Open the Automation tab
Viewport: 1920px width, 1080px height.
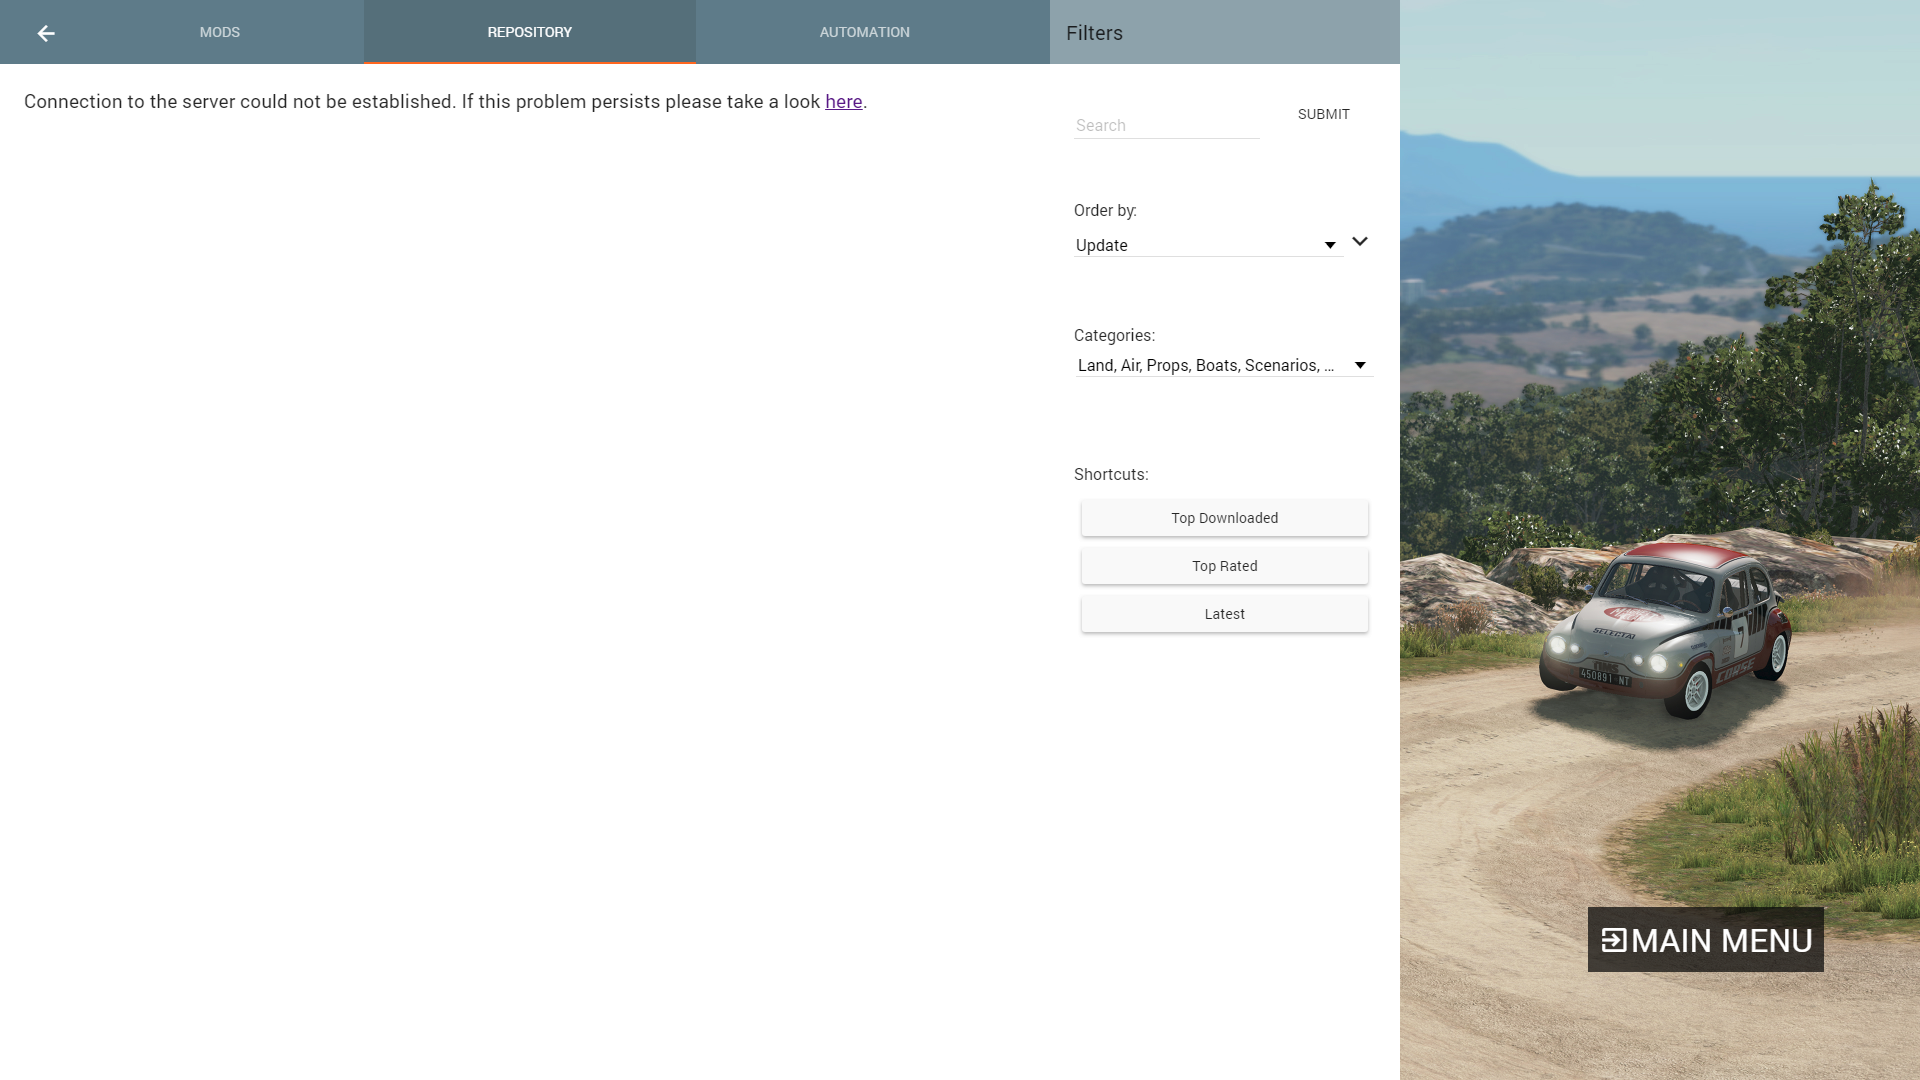[x=865, y=32]
